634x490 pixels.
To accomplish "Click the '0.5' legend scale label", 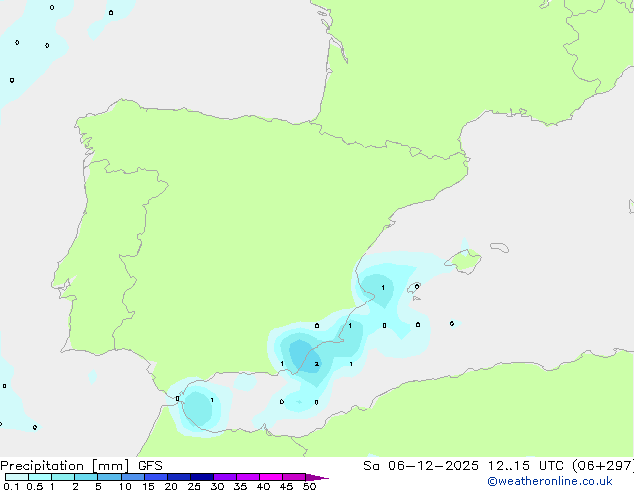I will pyautogui.click(x=34, y=486).
